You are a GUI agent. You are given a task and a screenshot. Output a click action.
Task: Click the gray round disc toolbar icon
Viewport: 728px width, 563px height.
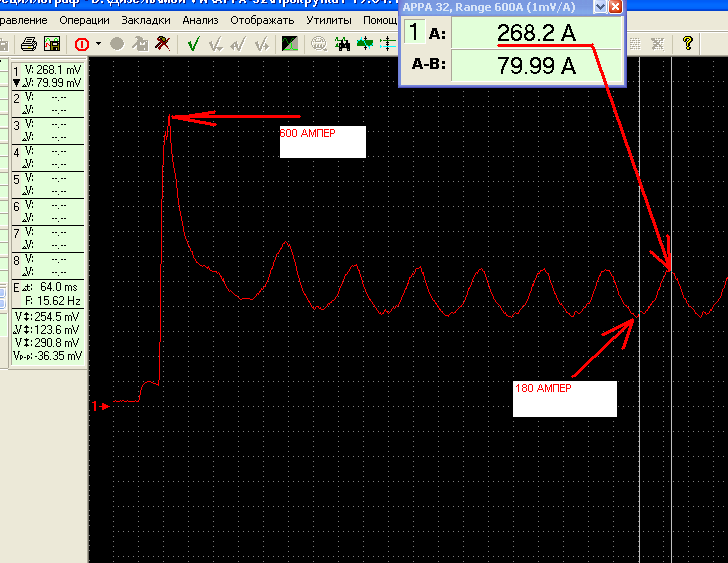click(117, 44)
